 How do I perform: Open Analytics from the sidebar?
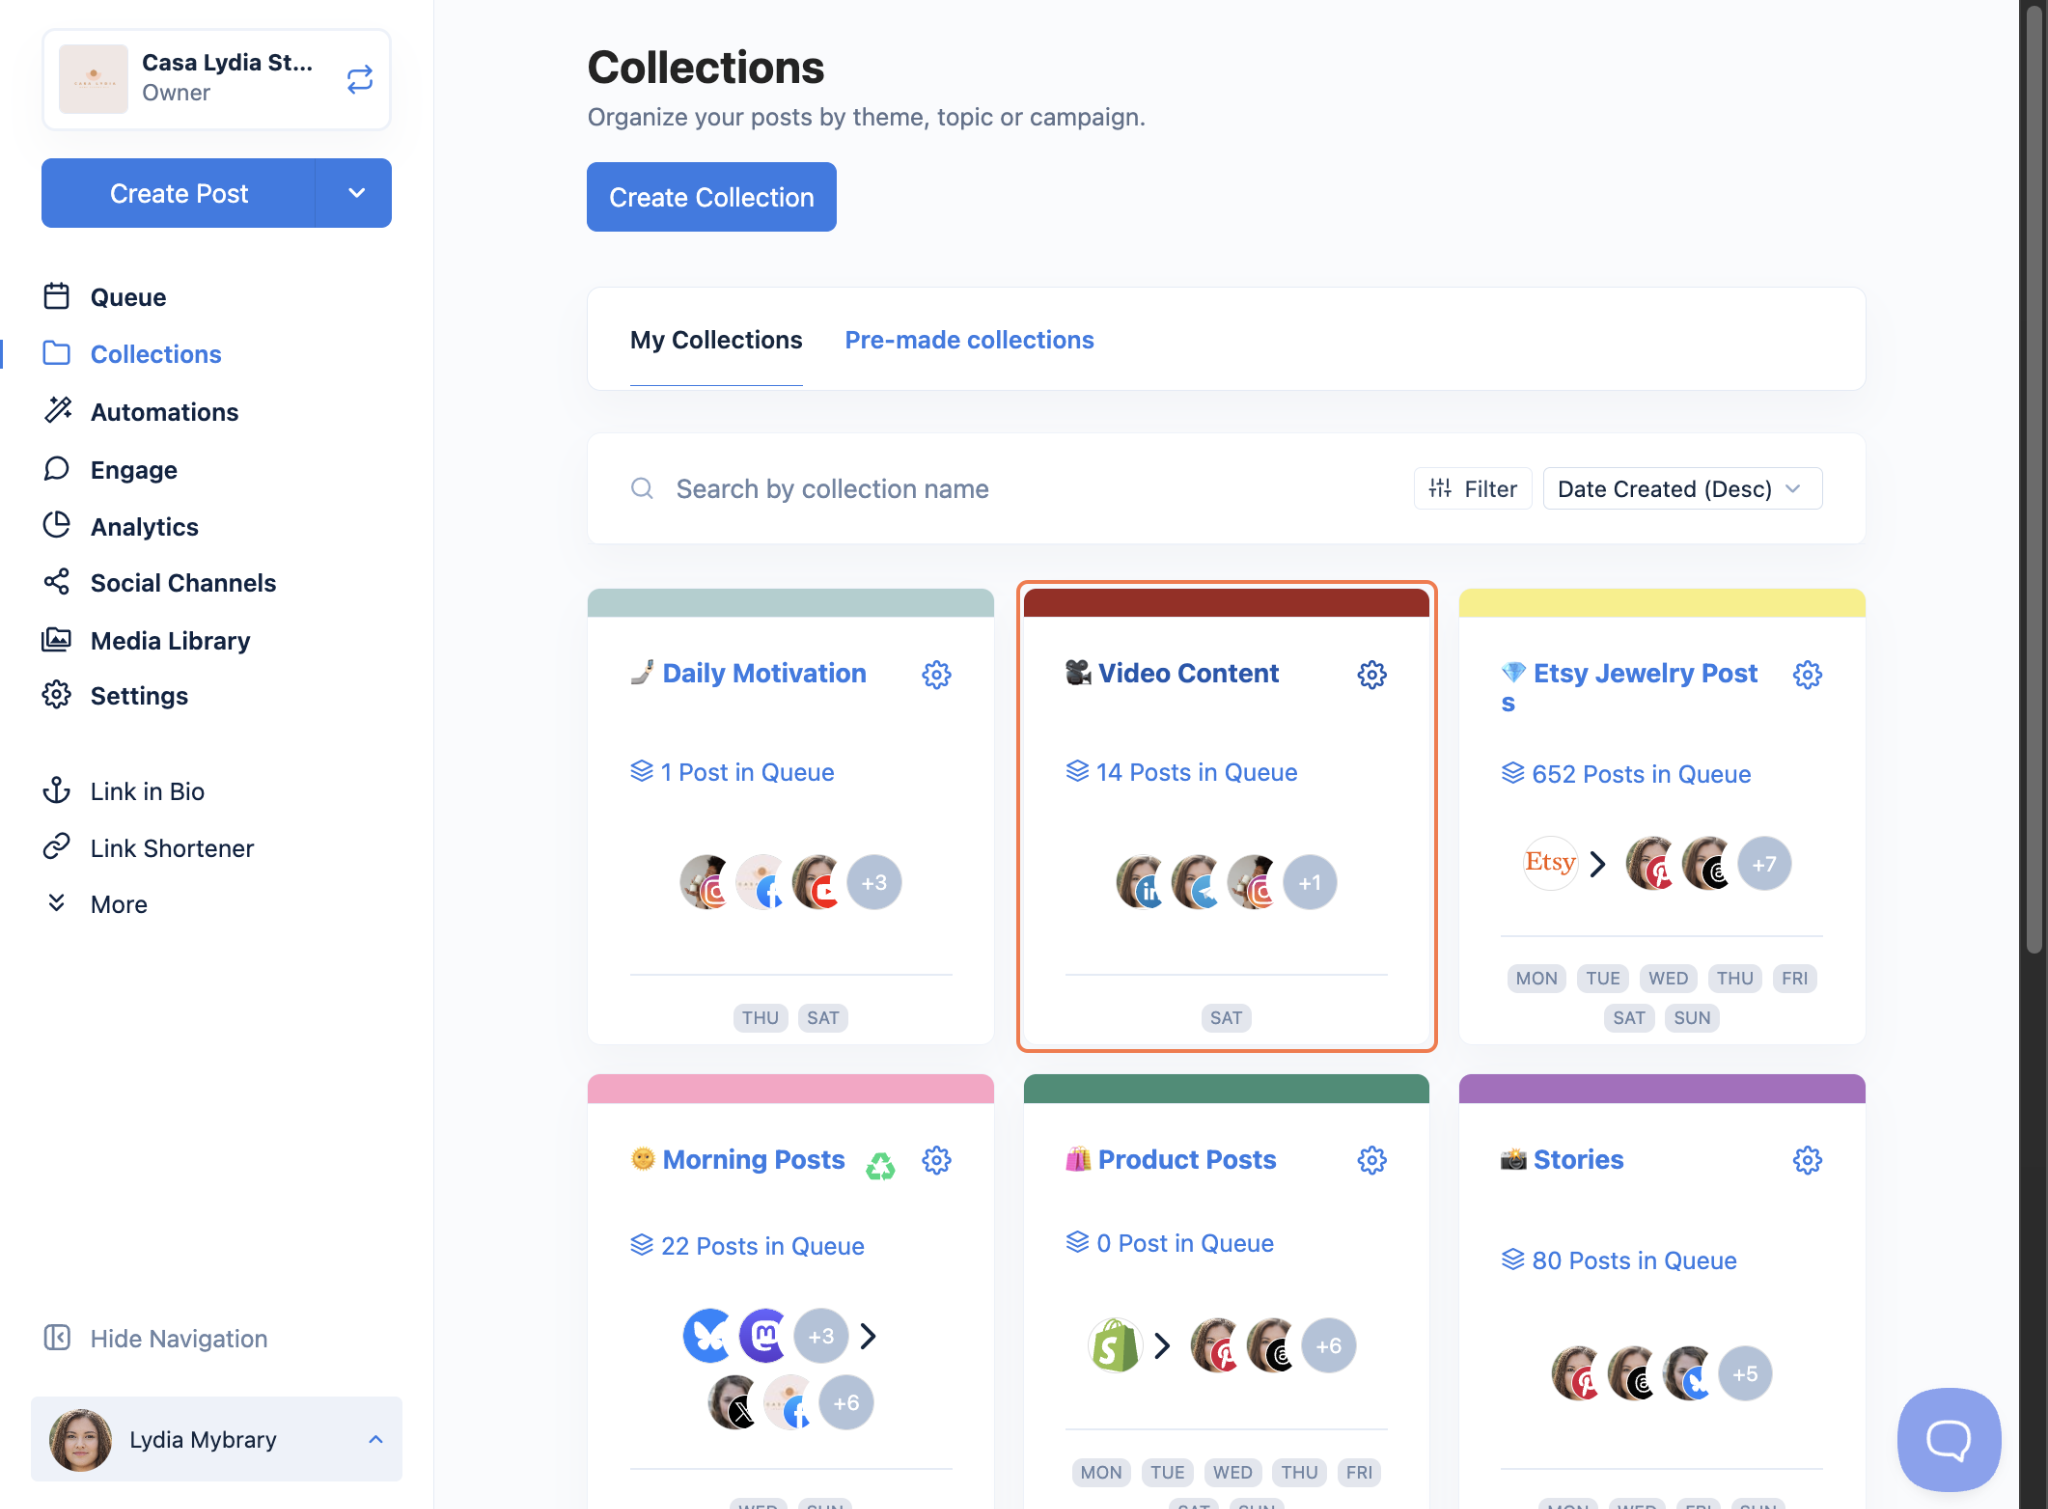coord(144,527)
